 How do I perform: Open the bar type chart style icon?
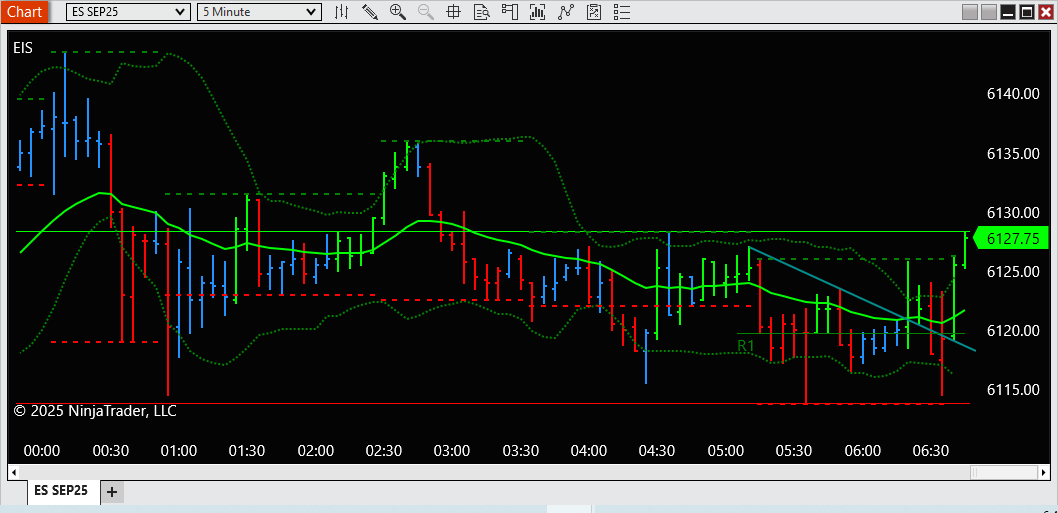click(x=342, y=11)
